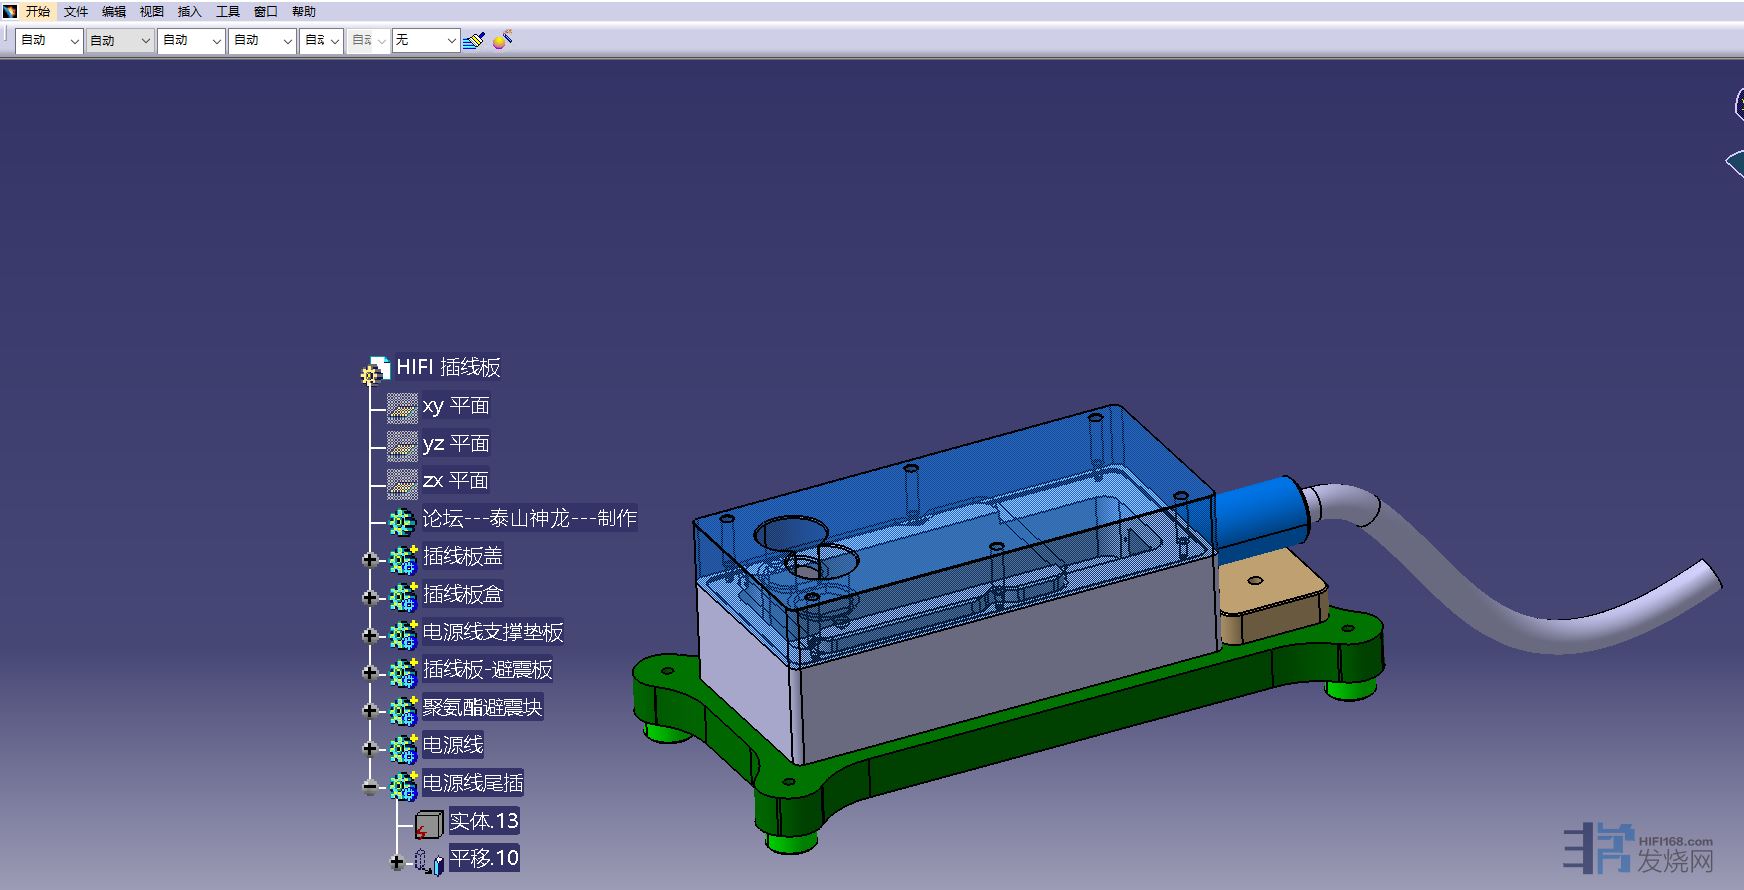Expand the 平移.10 tree node

pyautogui.click(x=397, y=862)
